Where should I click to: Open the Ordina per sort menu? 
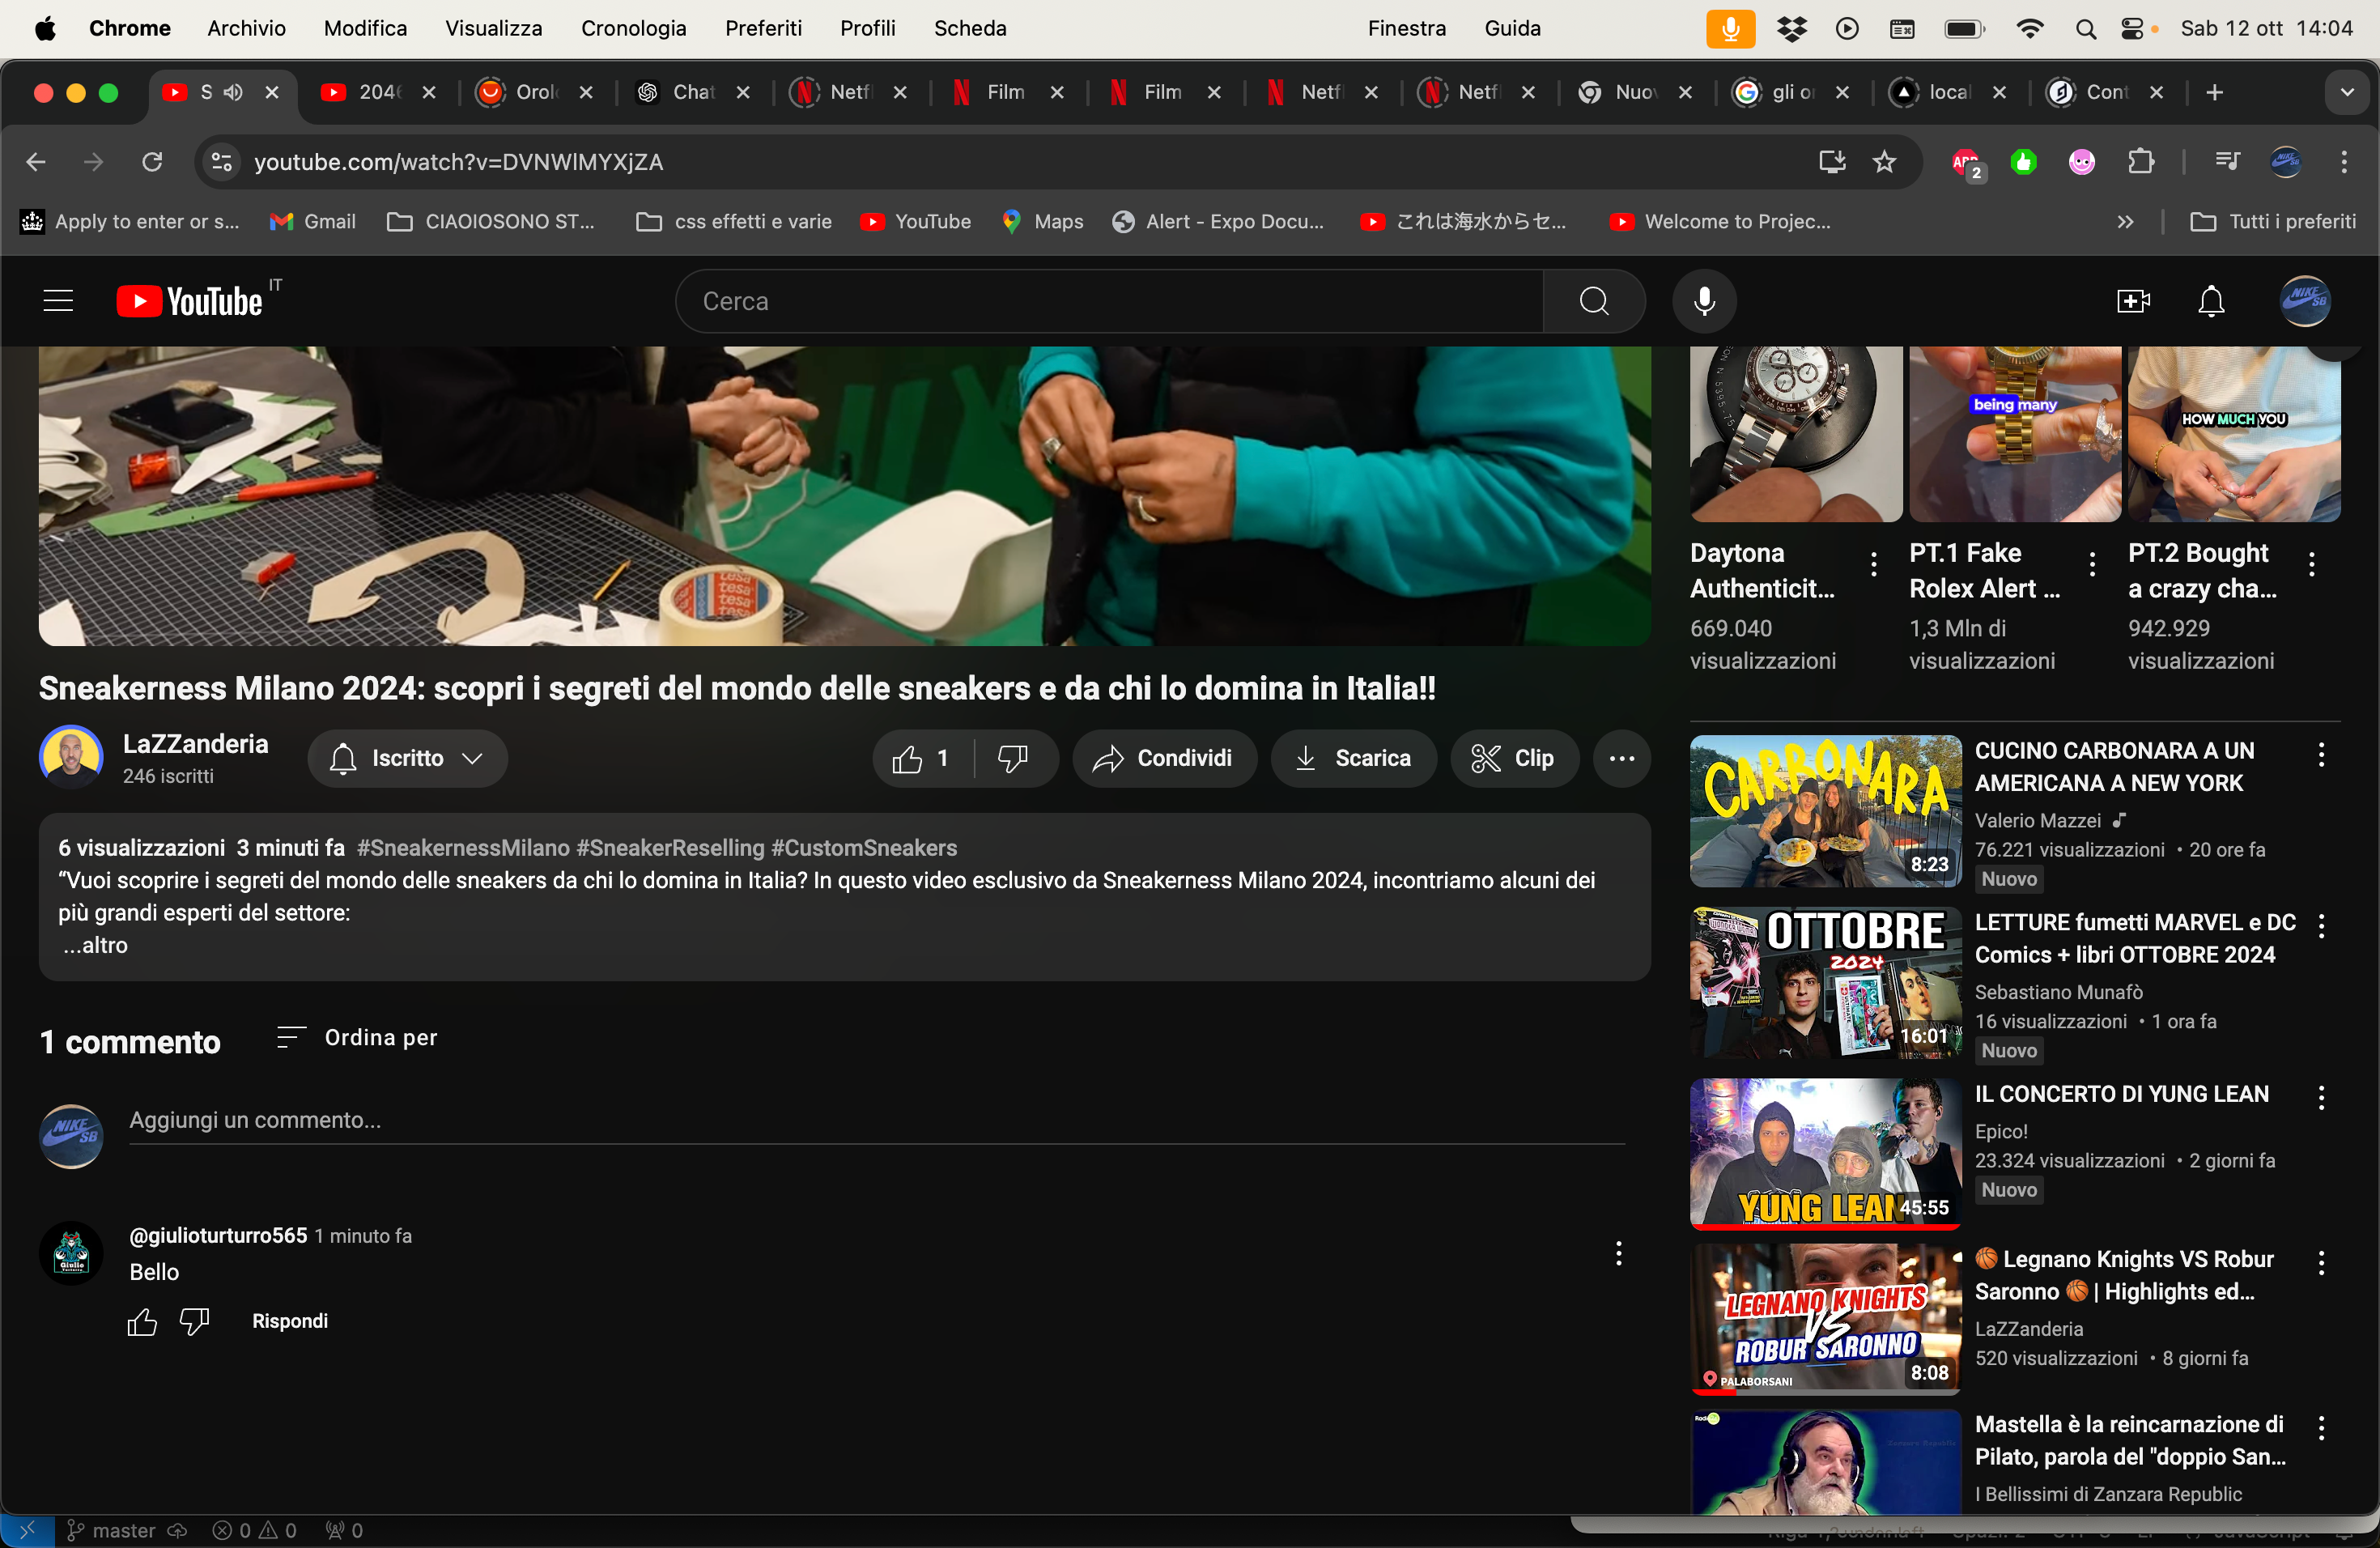point(357,1038)
